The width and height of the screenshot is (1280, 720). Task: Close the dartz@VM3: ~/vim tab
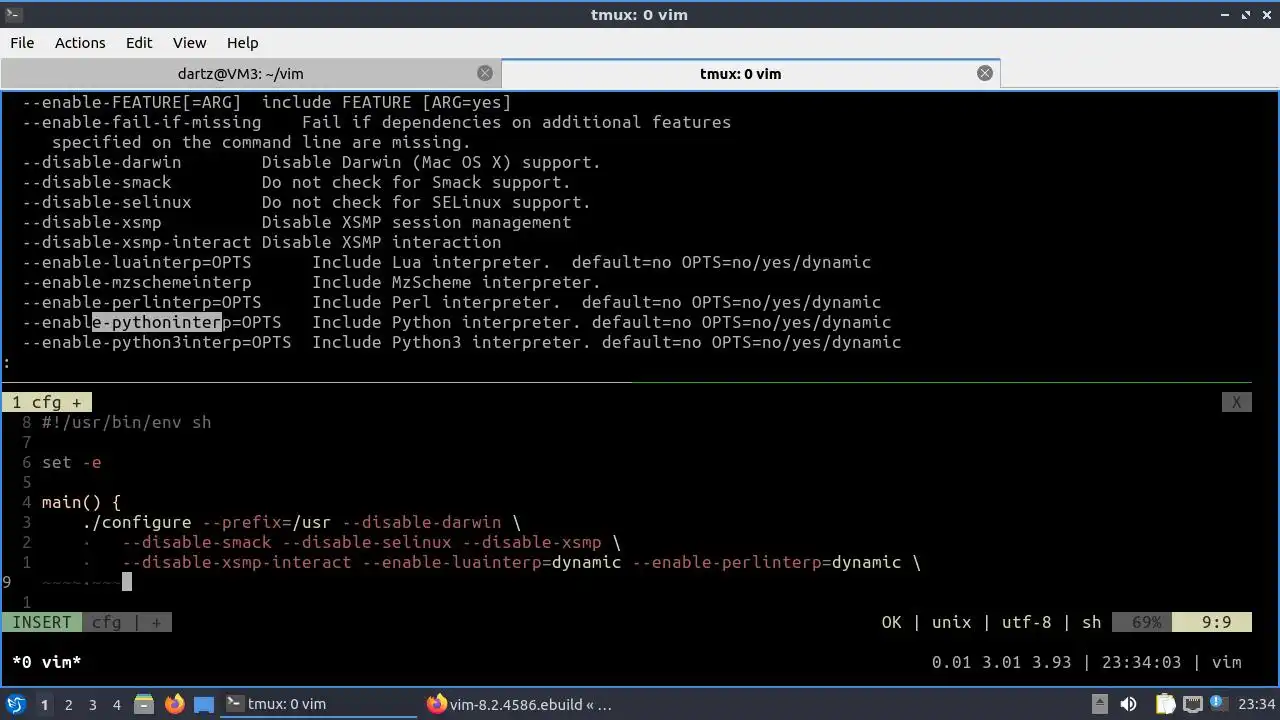tap(485, 73)
